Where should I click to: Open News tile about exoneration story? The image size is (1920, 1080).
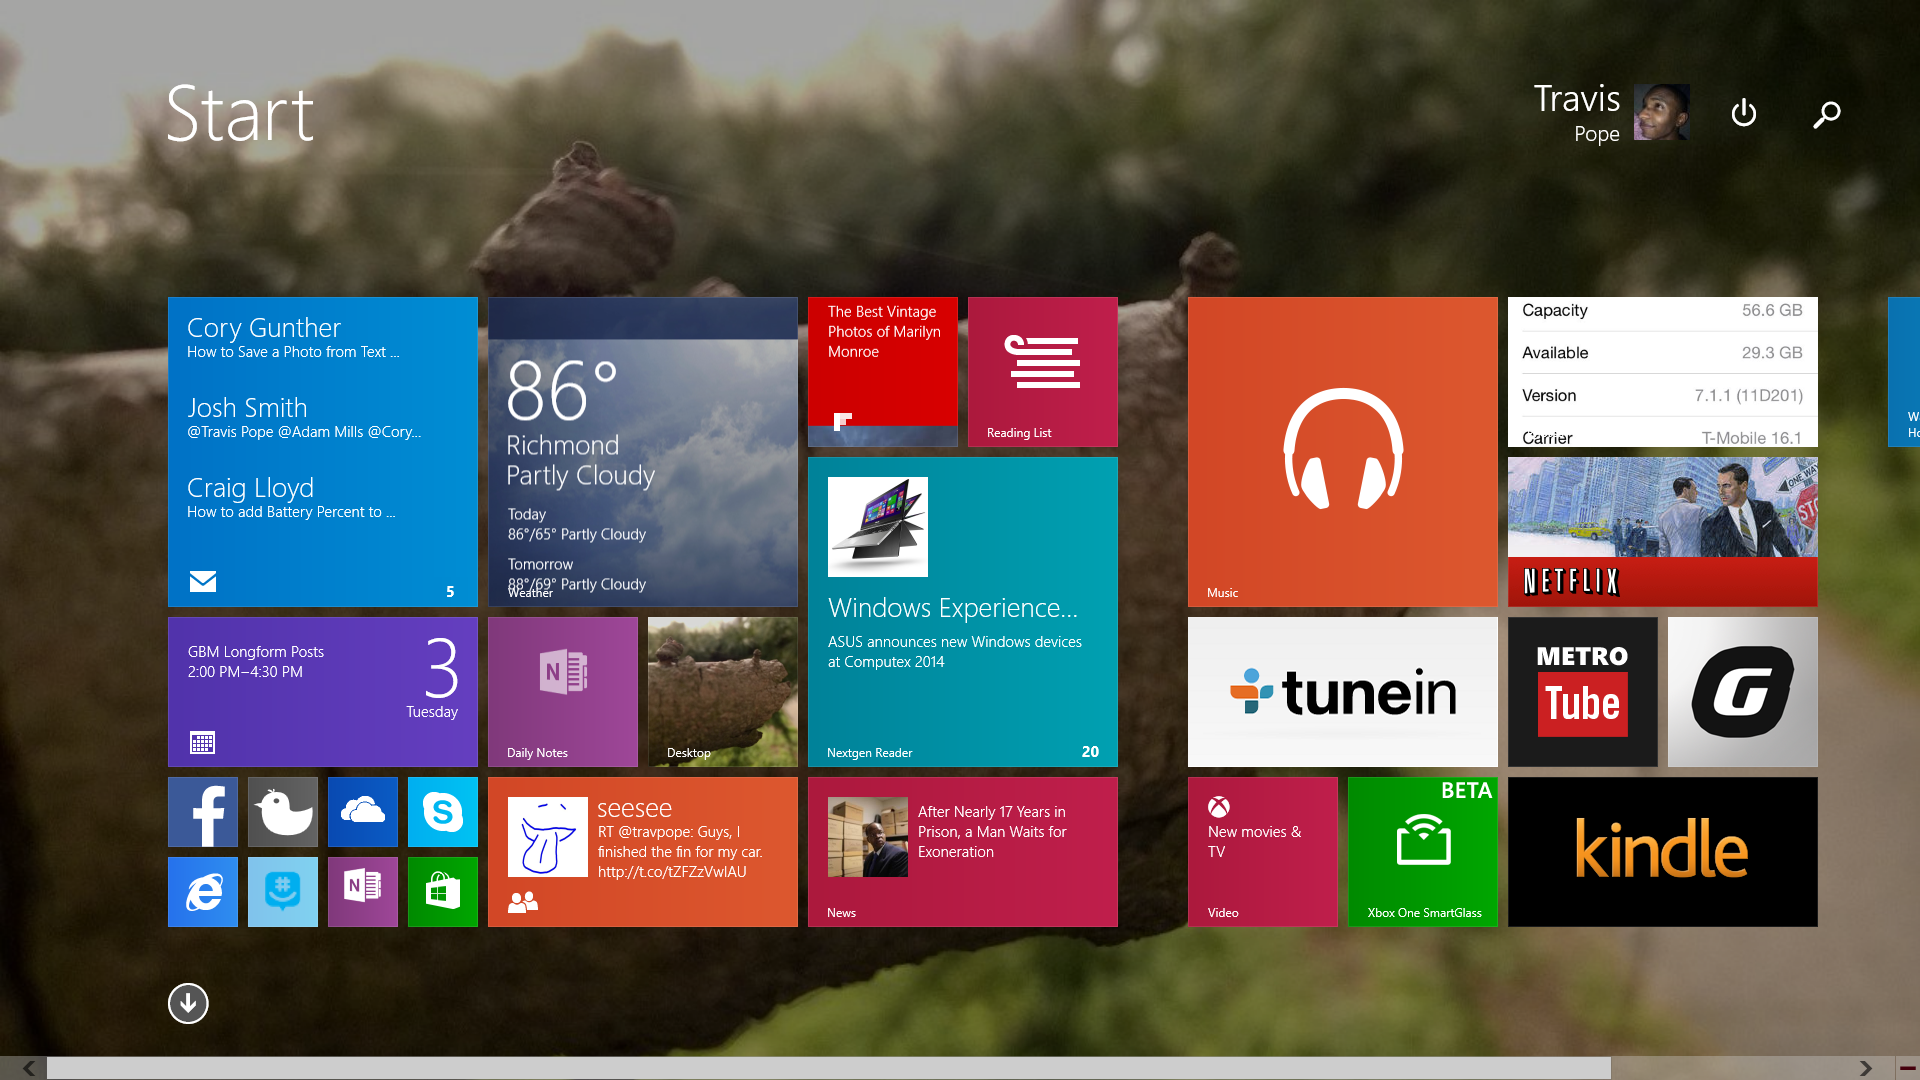[x=963, y=852]
